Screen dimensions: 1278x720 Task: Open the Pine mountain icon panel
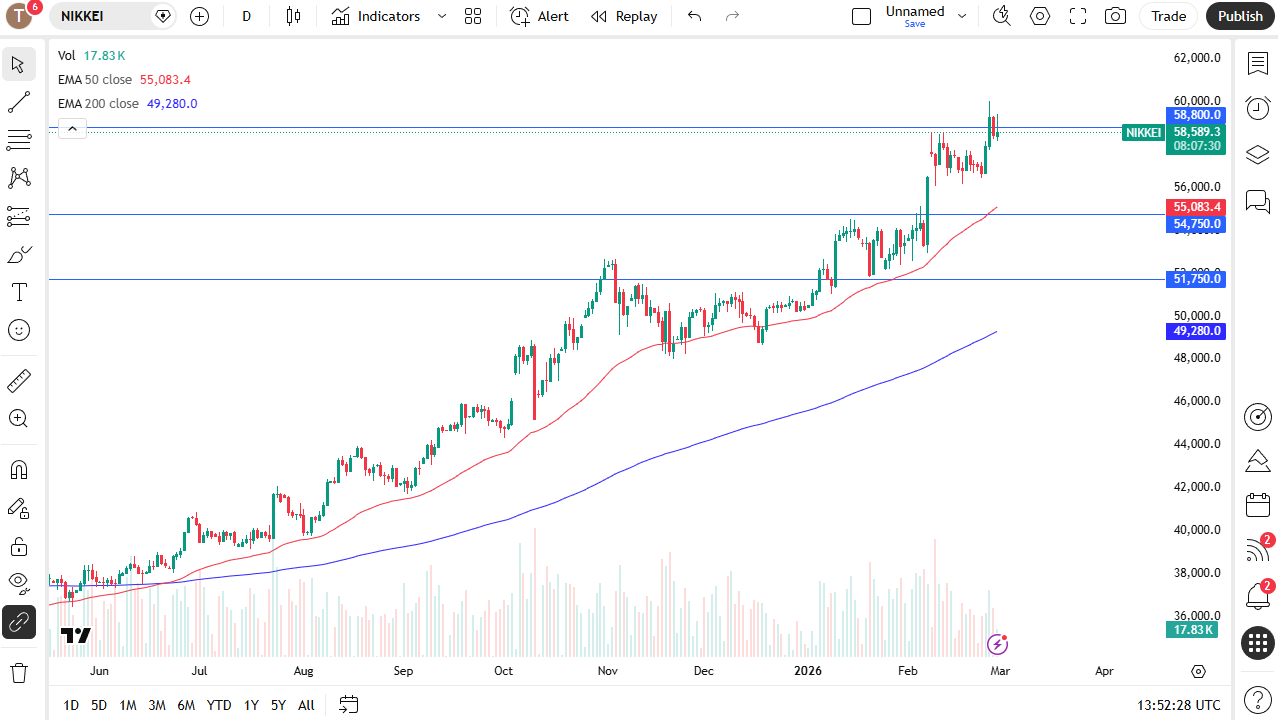1258,461
